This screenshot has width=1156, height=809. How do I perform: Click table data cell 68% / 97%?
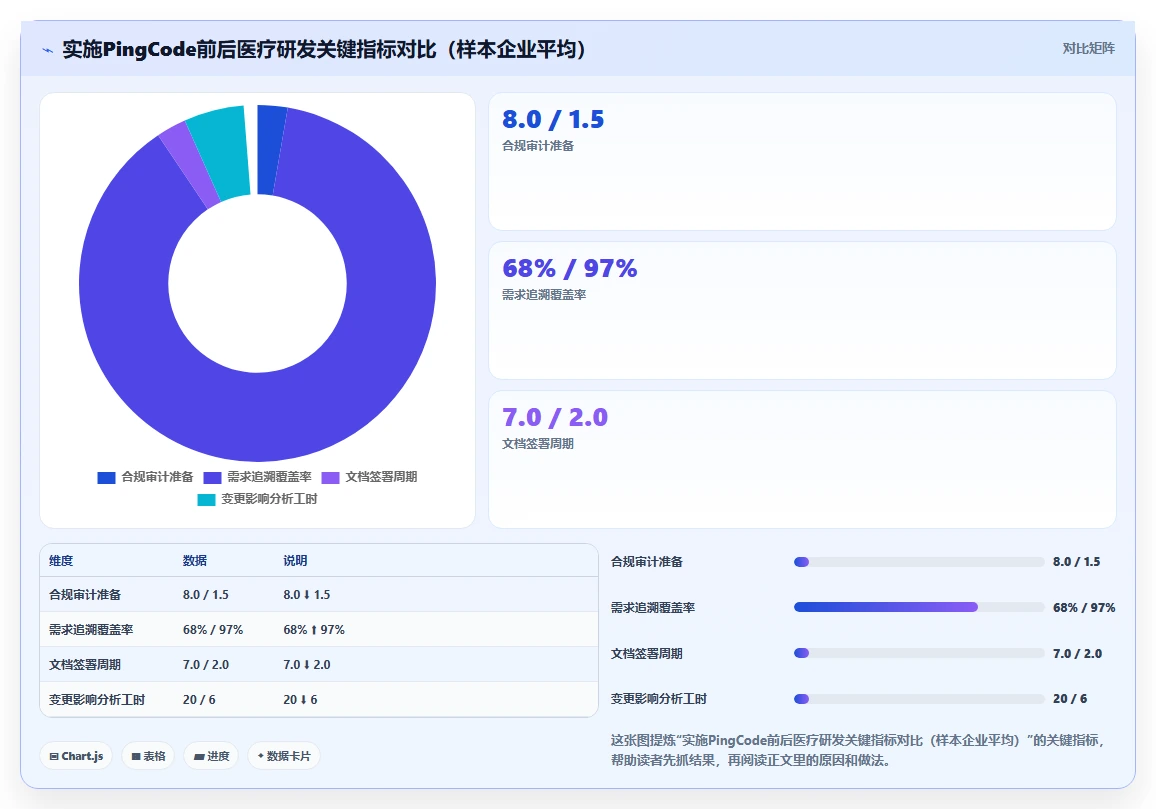(213, 630)
